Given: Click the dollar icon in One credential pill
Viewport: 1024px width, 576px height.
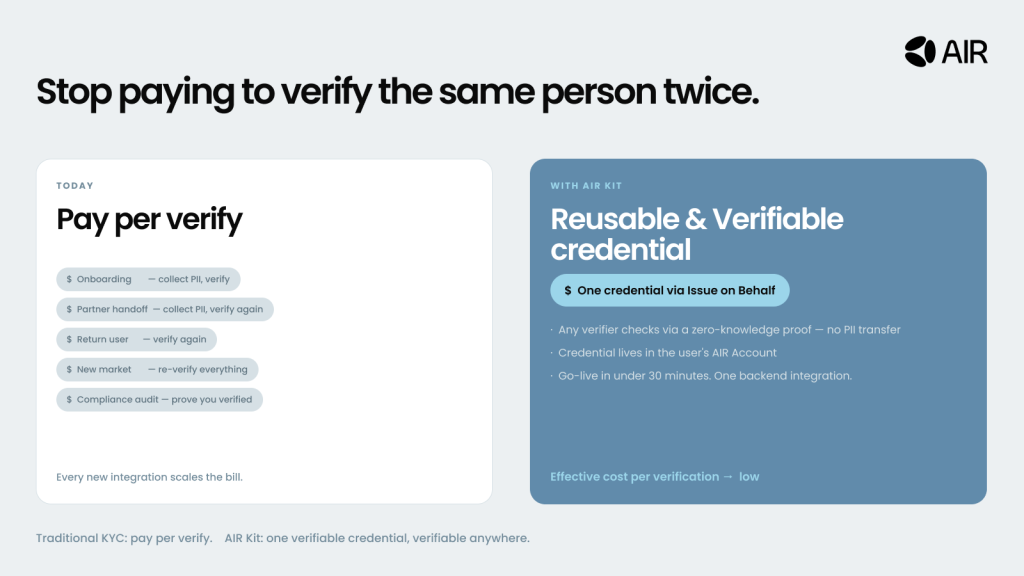Looking at the screenshot, I should point(568,291).
